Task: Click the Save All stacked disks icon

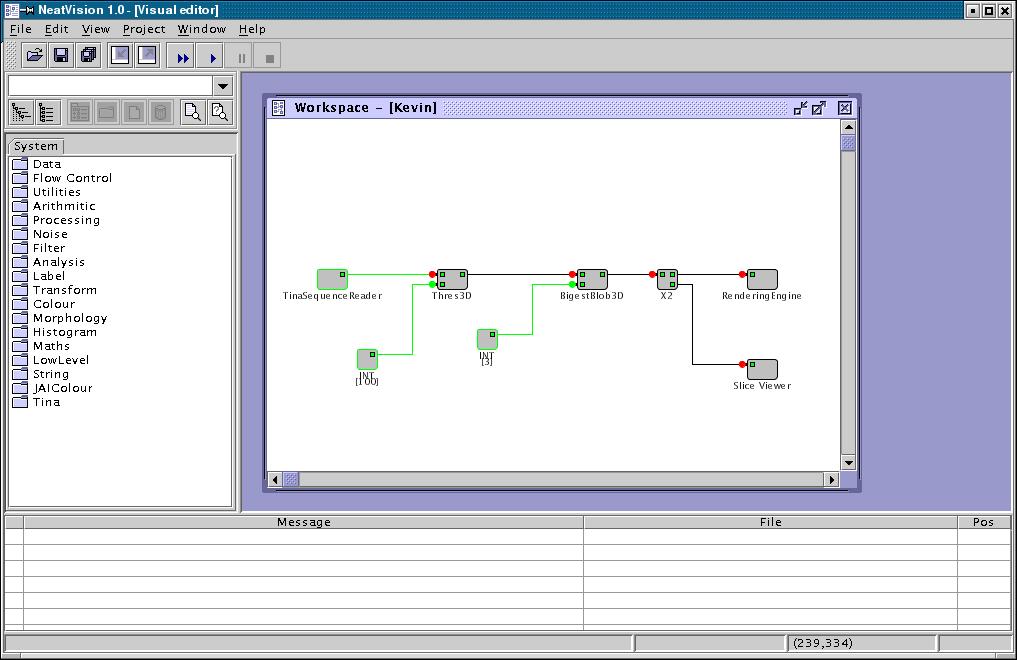Action: coord(88,56)
